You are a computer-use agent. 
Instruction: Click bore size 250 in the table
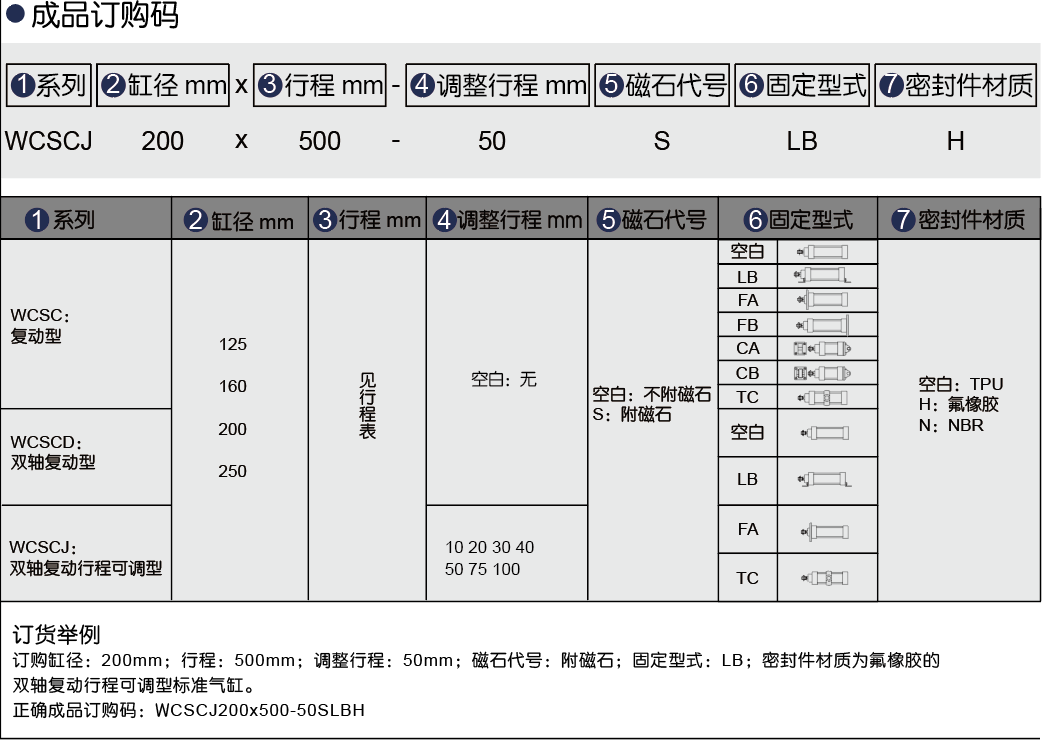[232, 471]
